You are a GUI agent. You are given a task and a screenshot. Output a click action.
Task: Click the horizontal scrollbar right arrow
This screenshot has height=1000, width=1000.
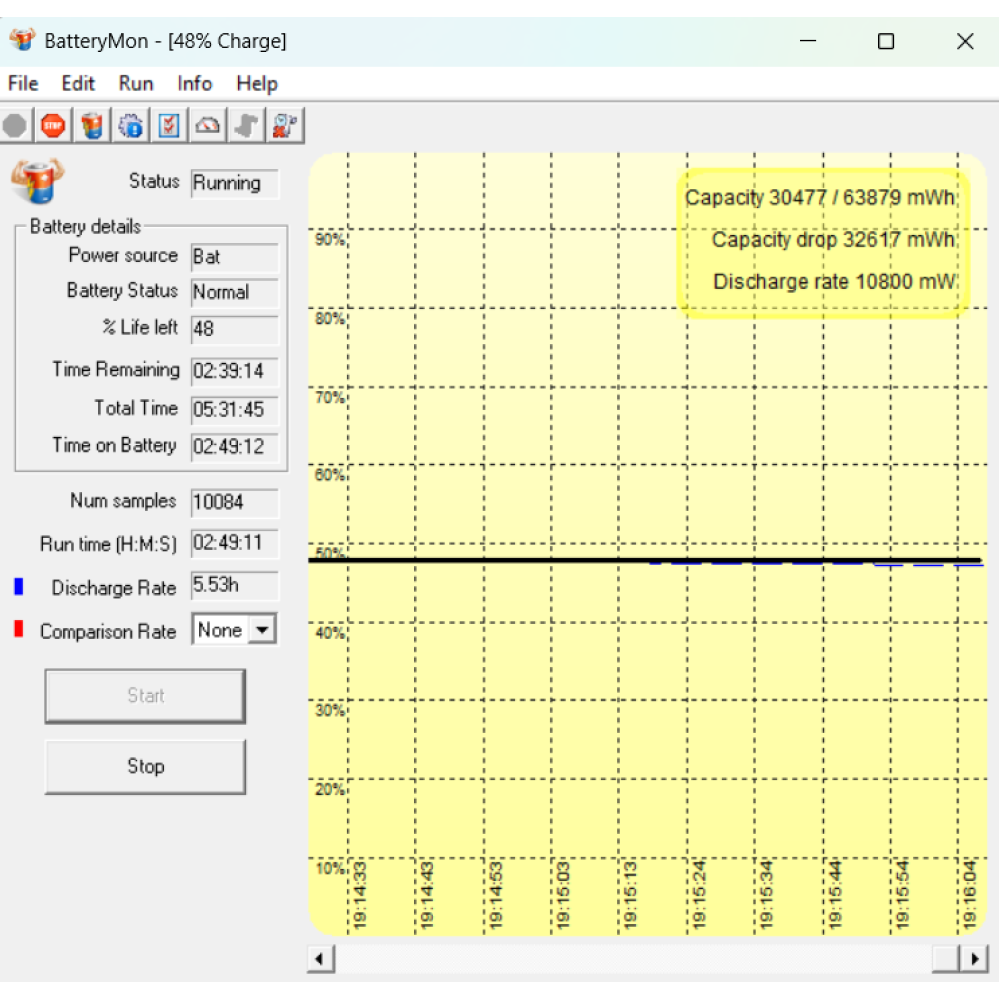pos(975,959)
